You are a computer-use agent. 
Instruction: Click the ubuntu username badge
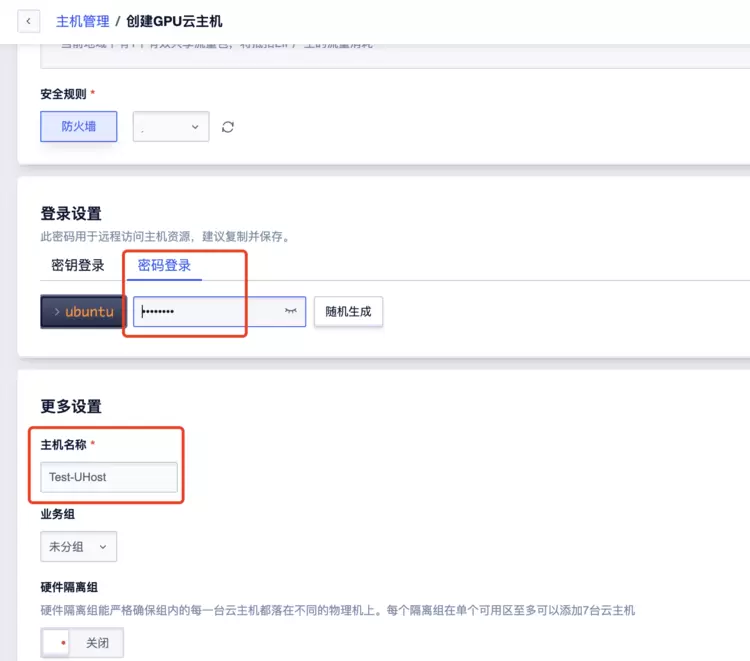coord(83,312)
